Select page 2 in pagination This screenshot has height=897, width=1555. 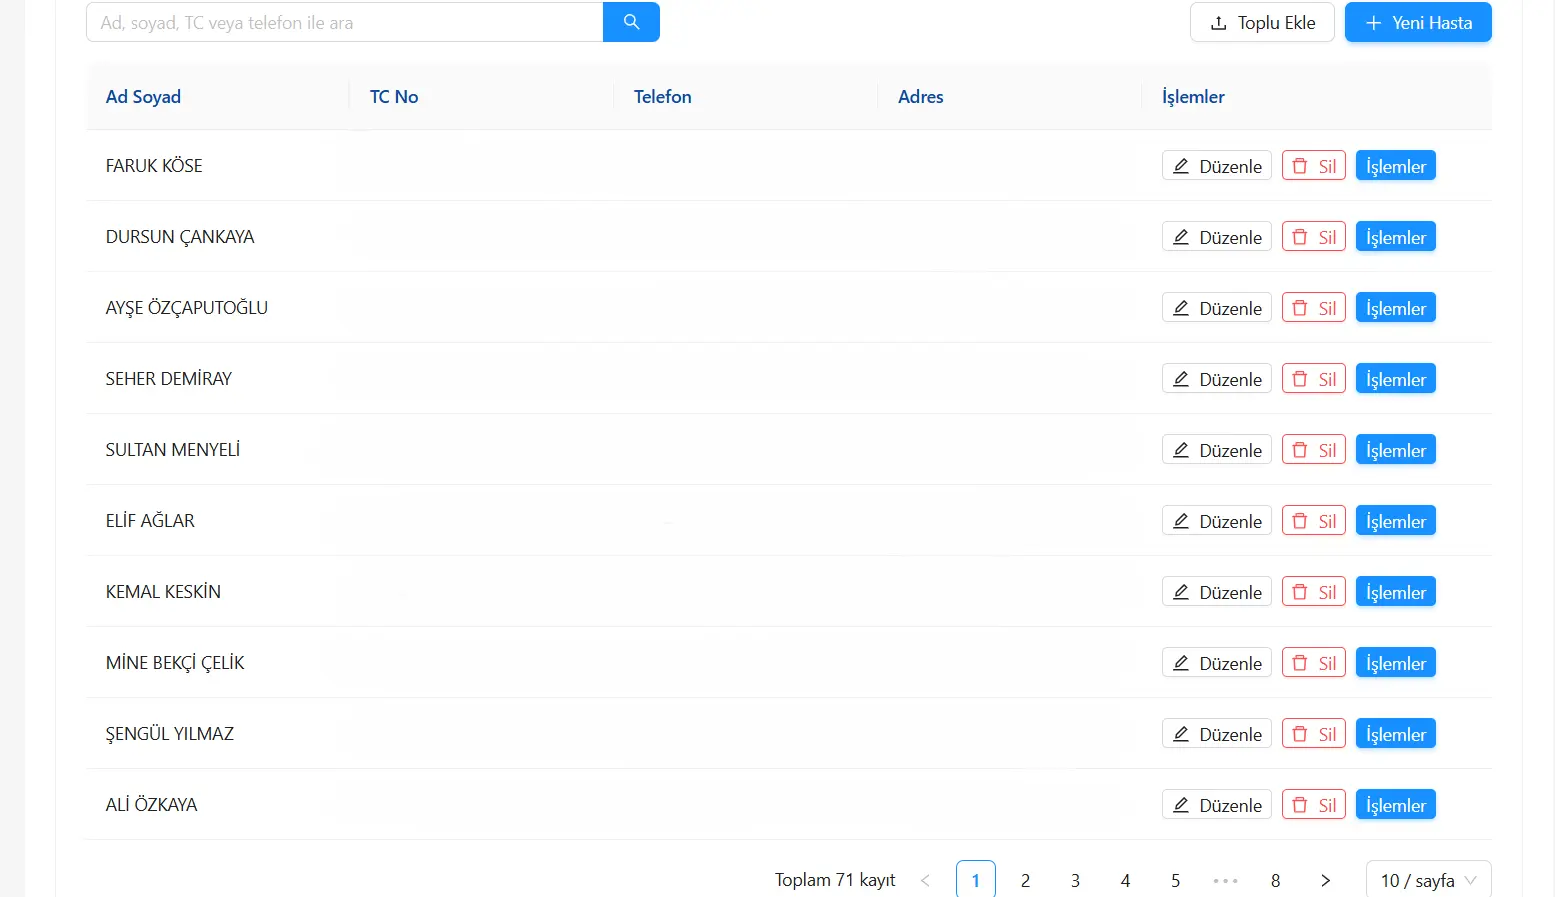1025,880
